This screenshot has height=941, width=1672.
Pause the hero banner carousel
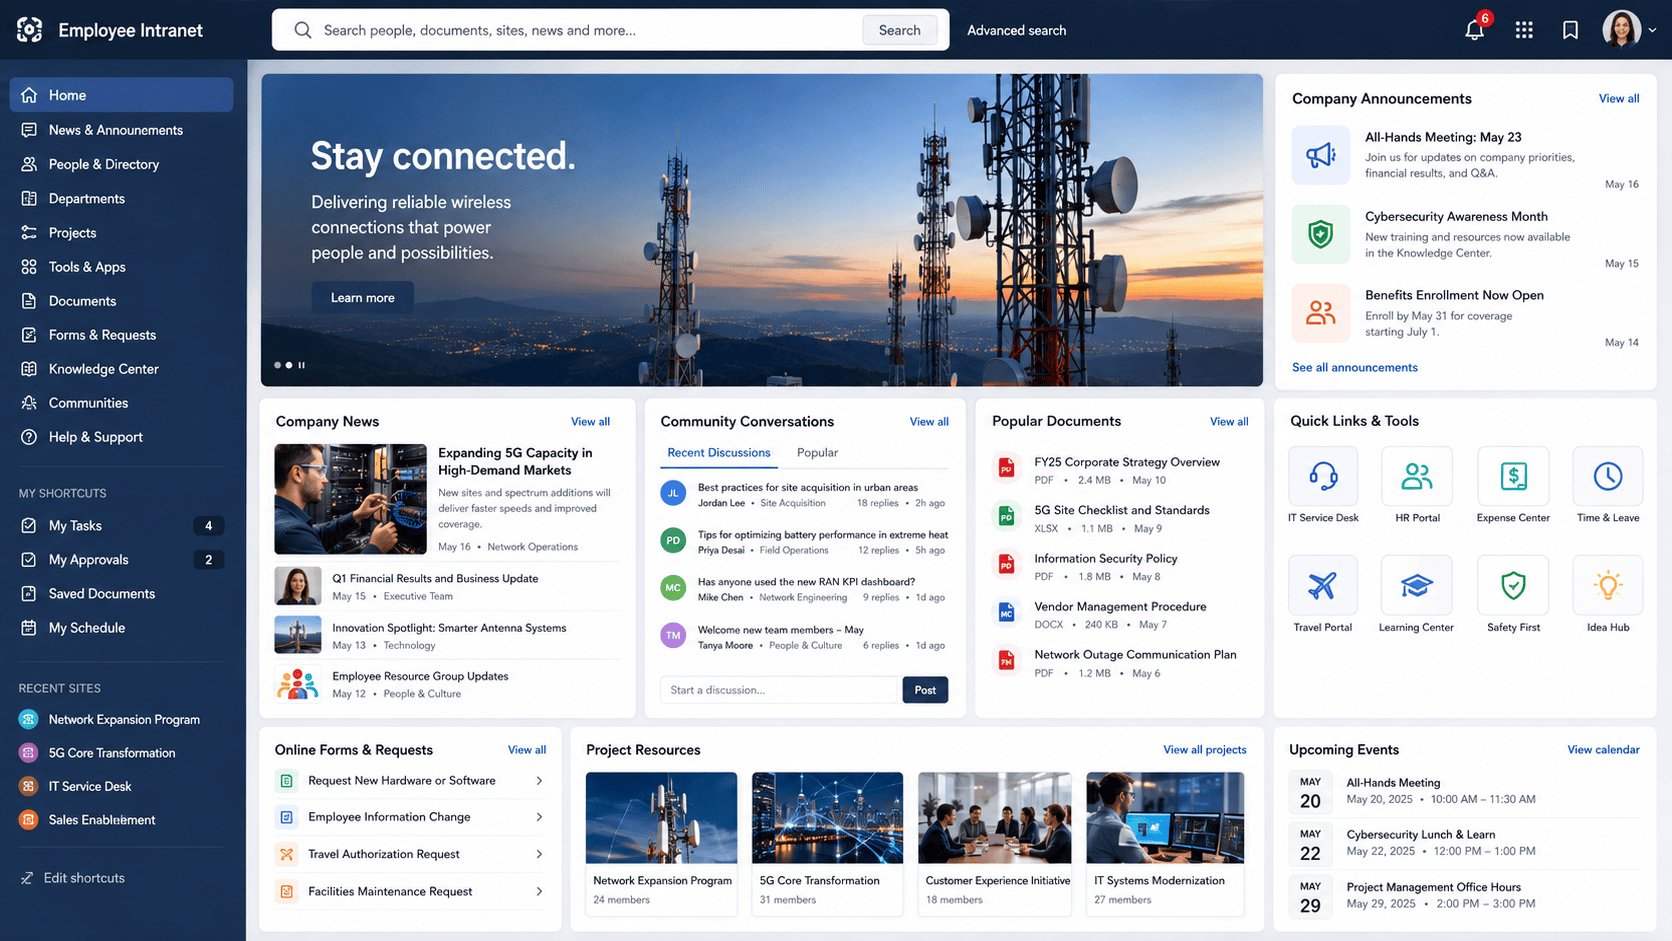pos(301,365)
